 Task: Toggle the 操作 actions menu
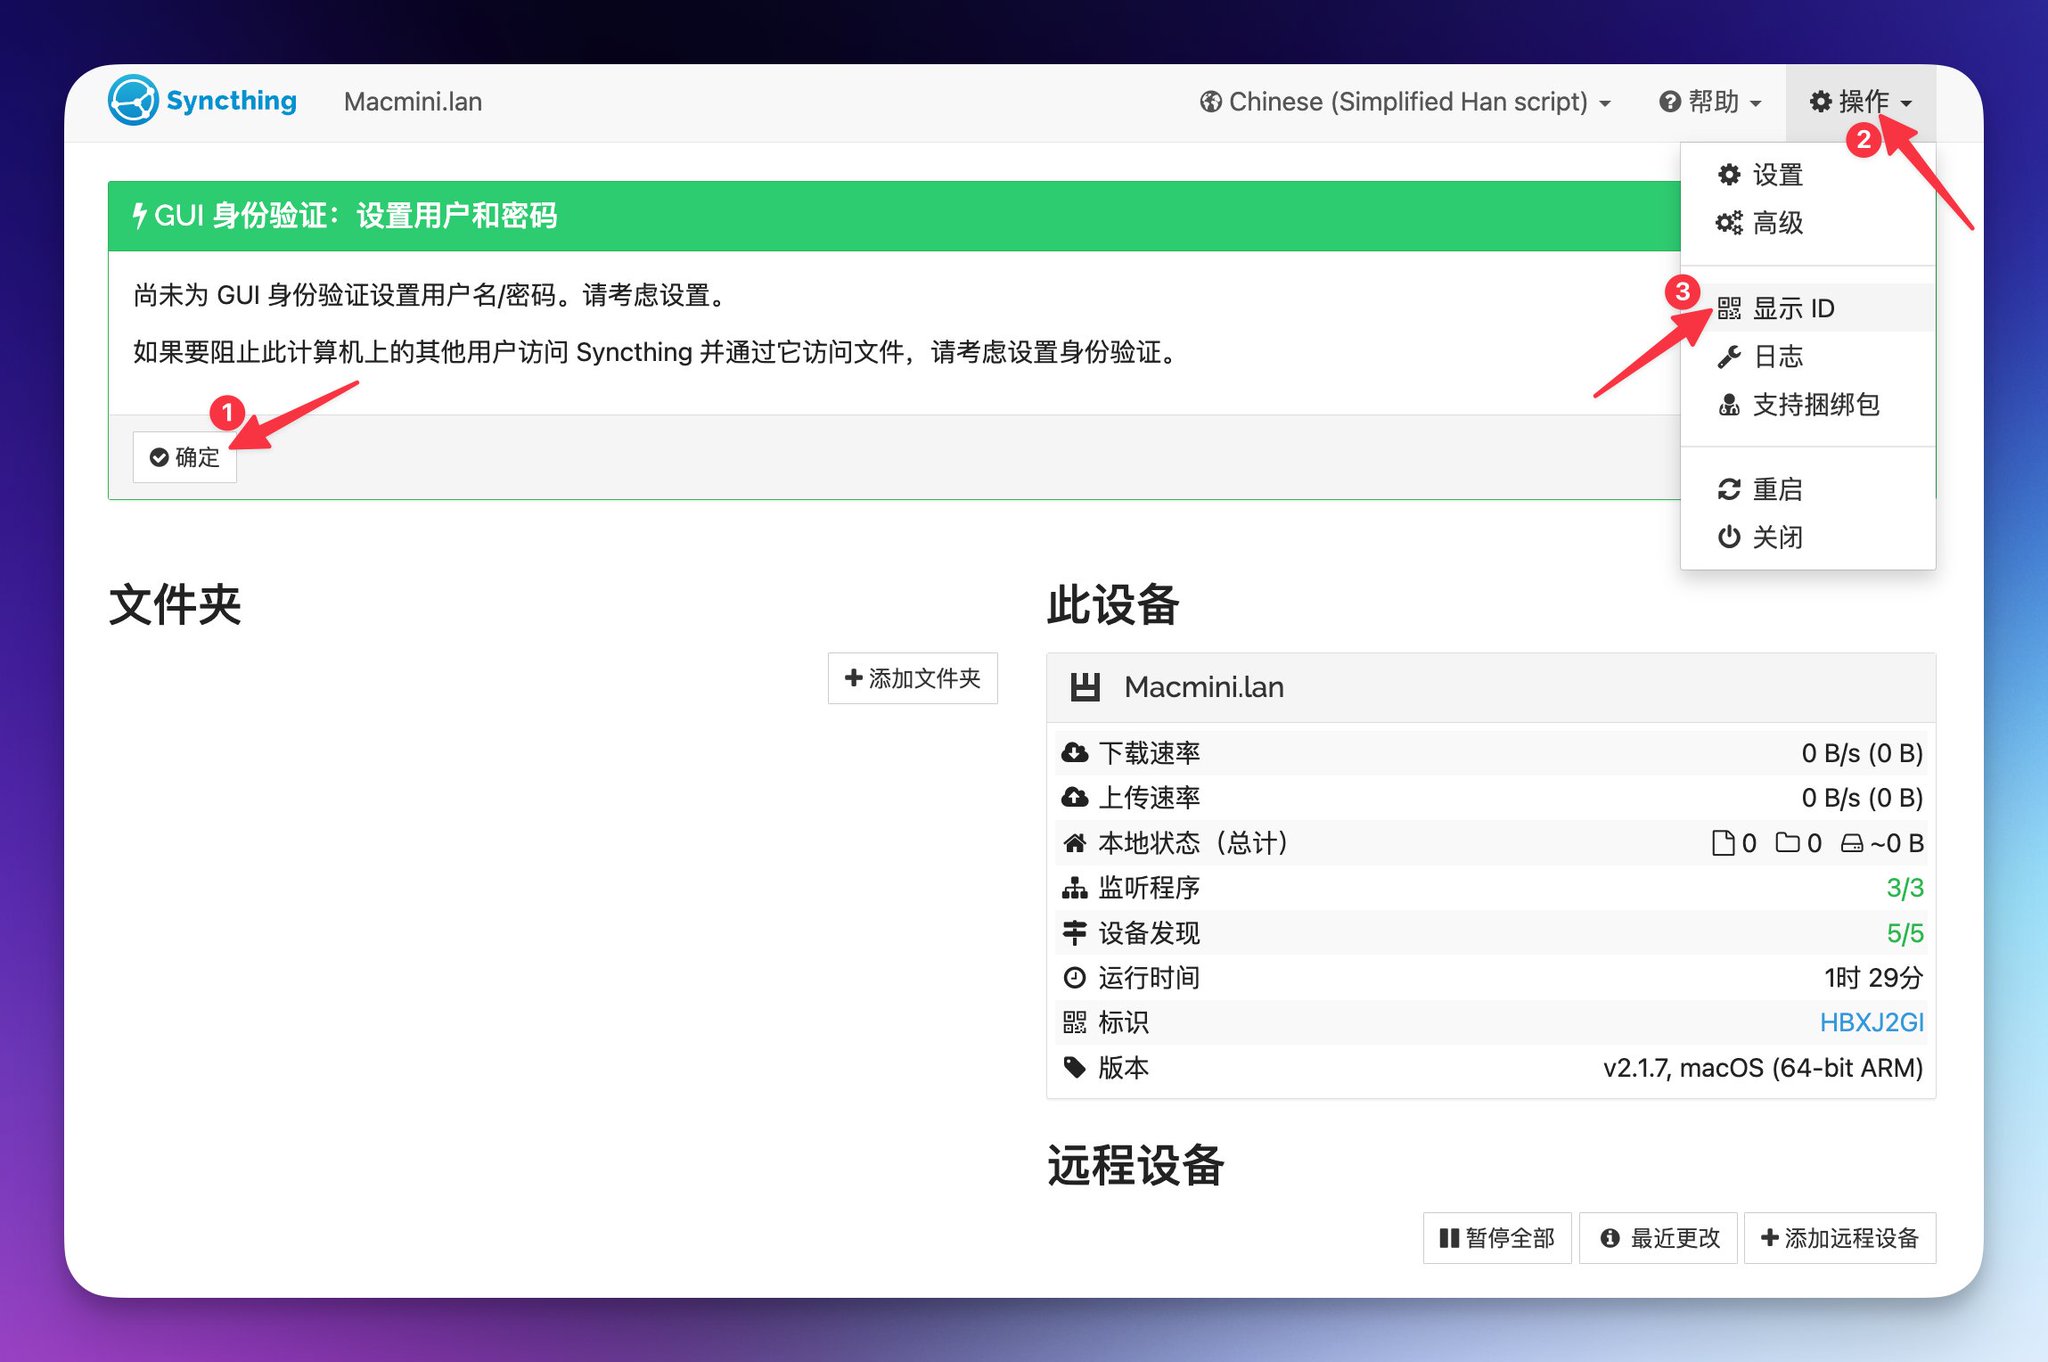tap(1861, 102)
